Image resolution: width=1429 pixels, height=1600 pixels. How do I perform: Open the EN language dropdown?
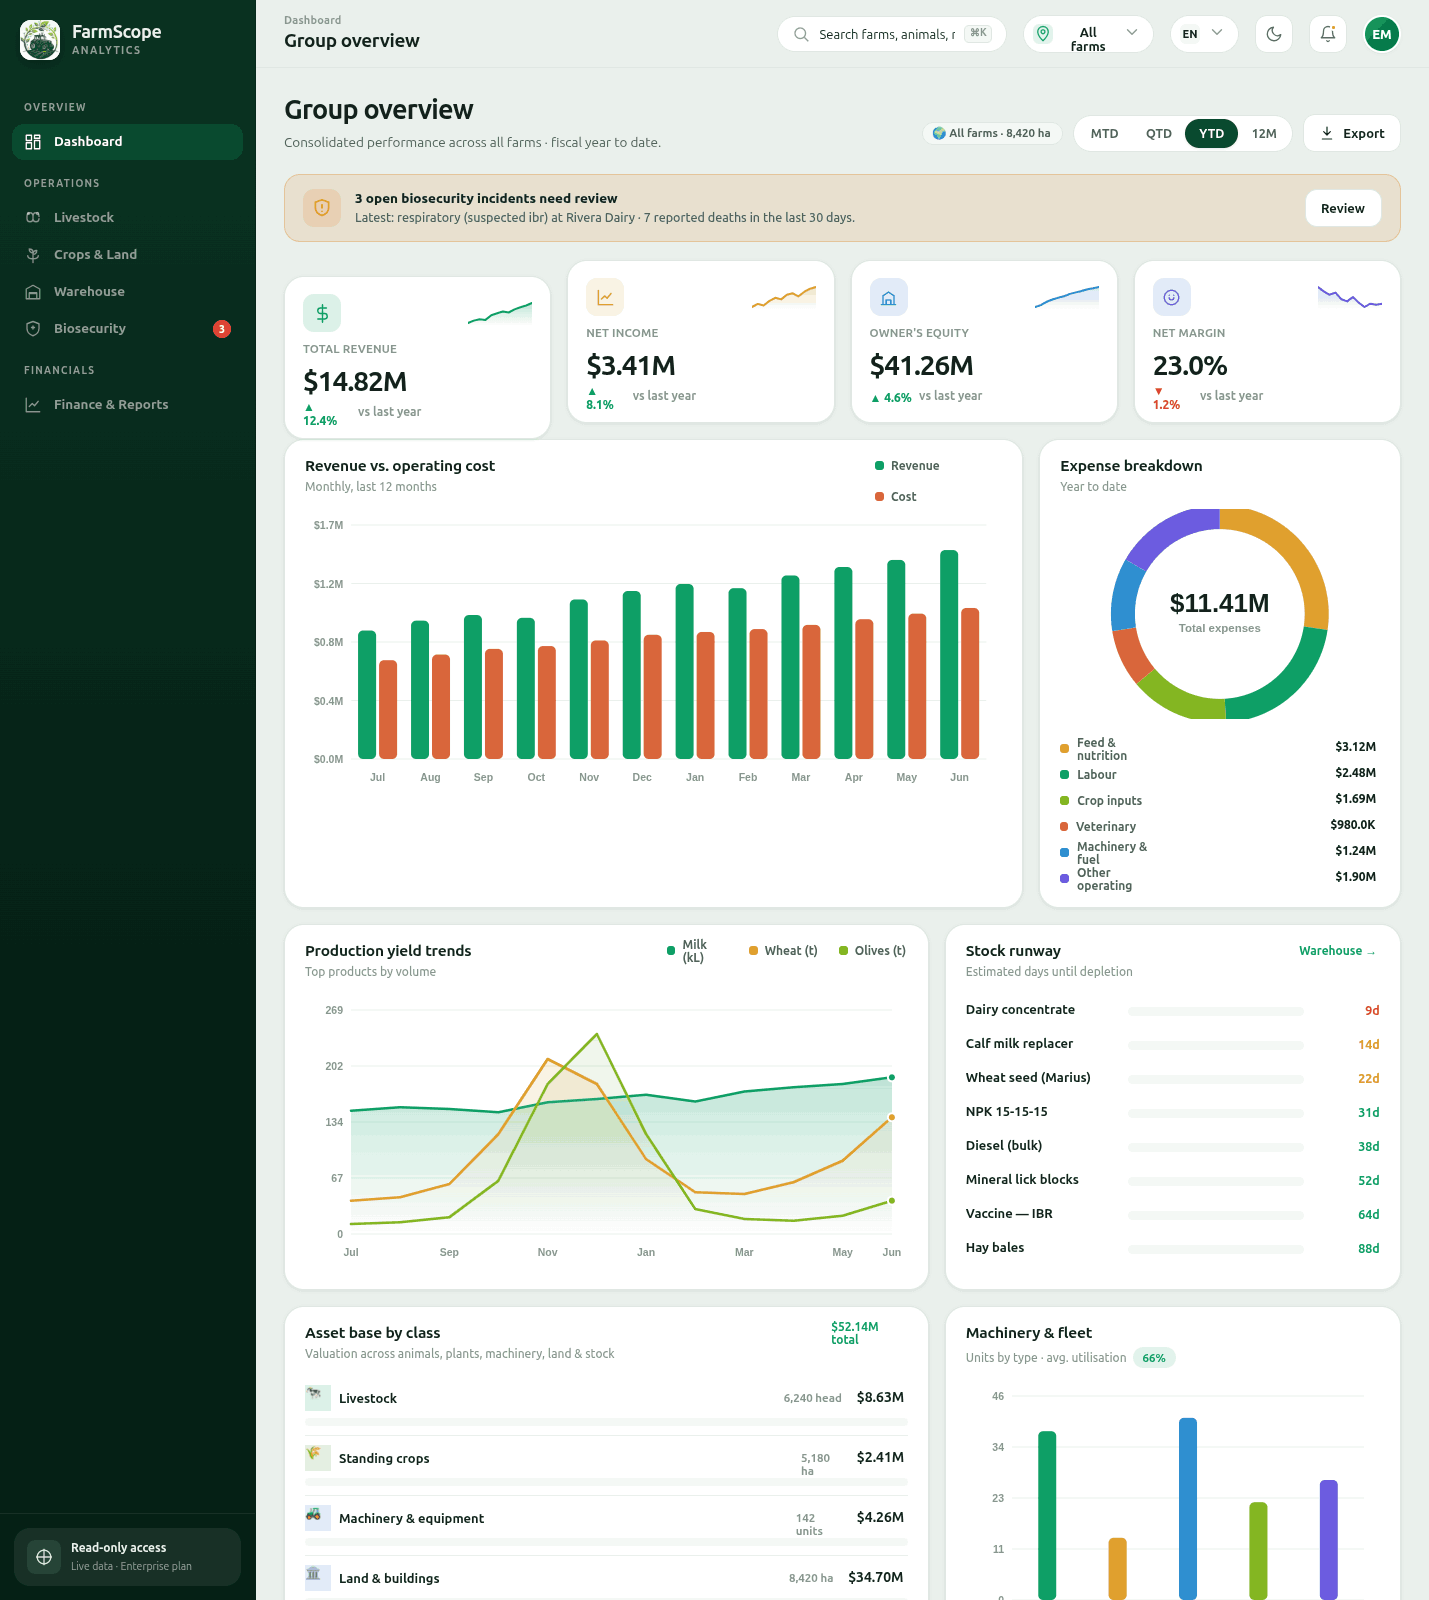[x=1204, y=34]
